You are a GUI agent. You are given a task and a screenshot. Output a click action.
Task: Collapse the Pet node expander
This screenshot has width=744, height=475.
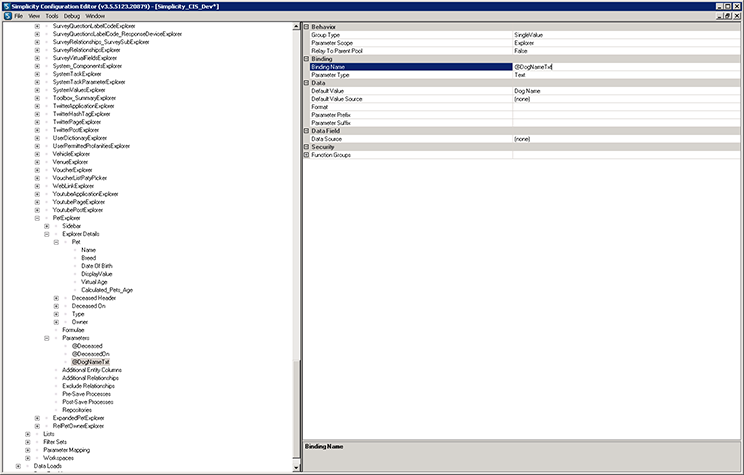tap(56, 242)
